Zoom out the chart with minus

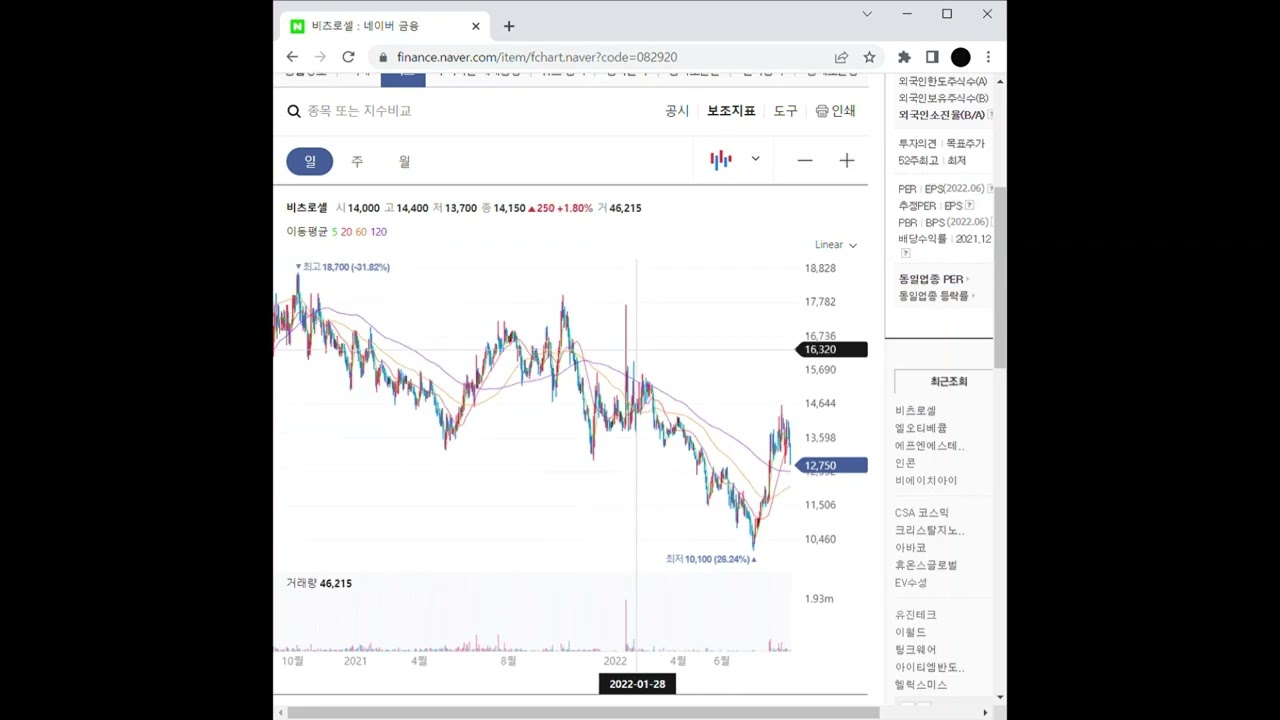coord(805,160)
